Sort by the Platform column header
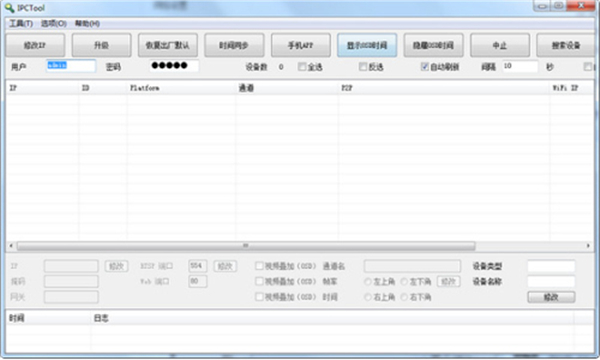The width and height of the screenshot is (600, 360). tap(181, 88)
